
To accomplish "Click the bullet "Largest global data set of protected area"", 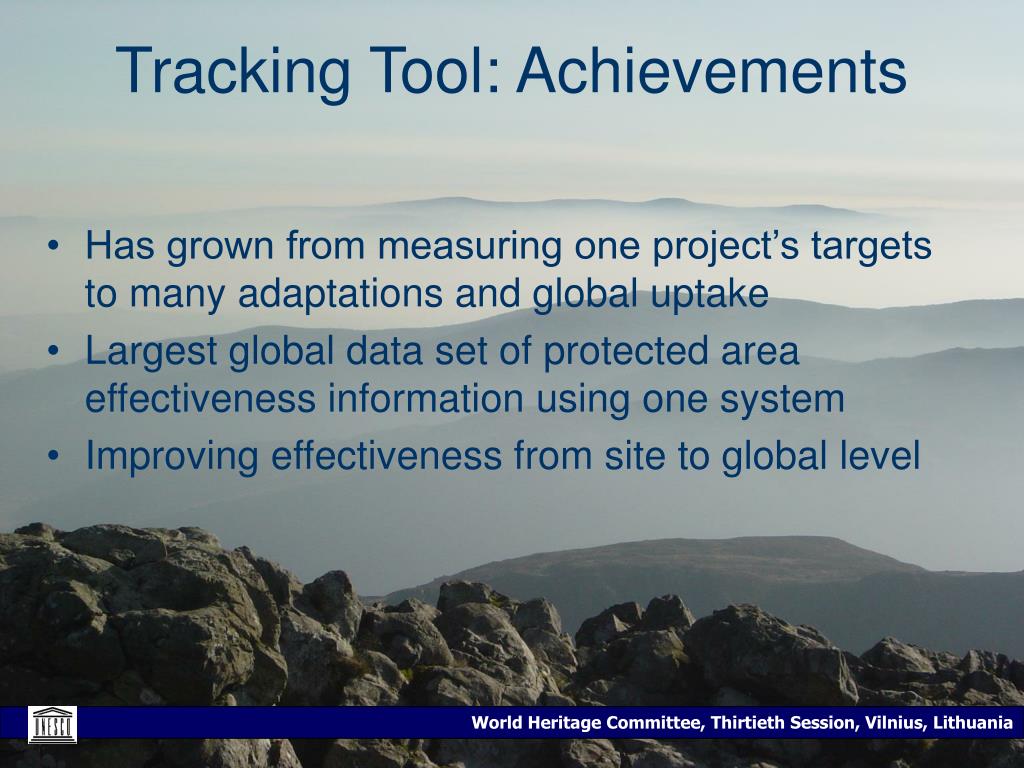I will [x=442, y=351].
